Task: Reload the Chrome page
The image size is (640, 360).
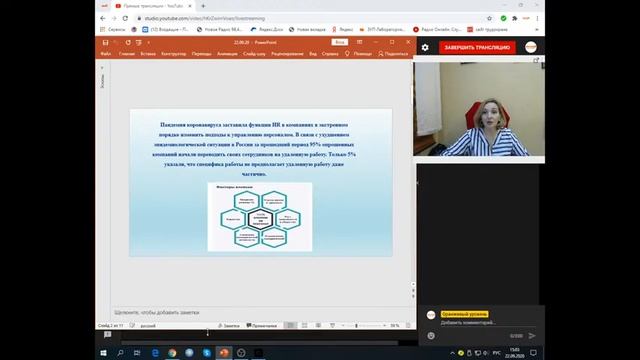Action: (x=125, y=18)
